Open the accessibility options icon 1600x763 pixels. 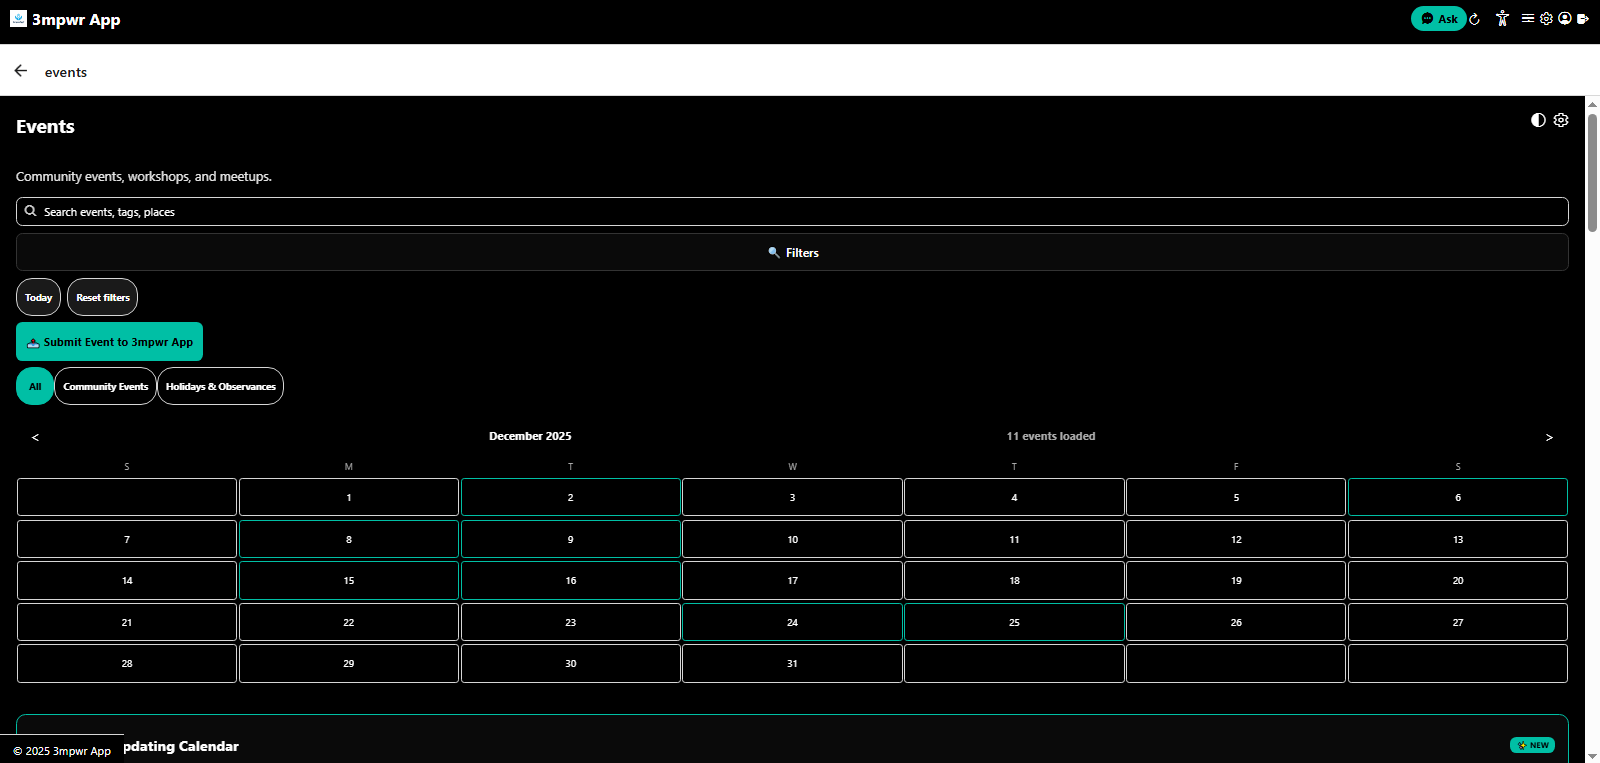click(1502, 19)
